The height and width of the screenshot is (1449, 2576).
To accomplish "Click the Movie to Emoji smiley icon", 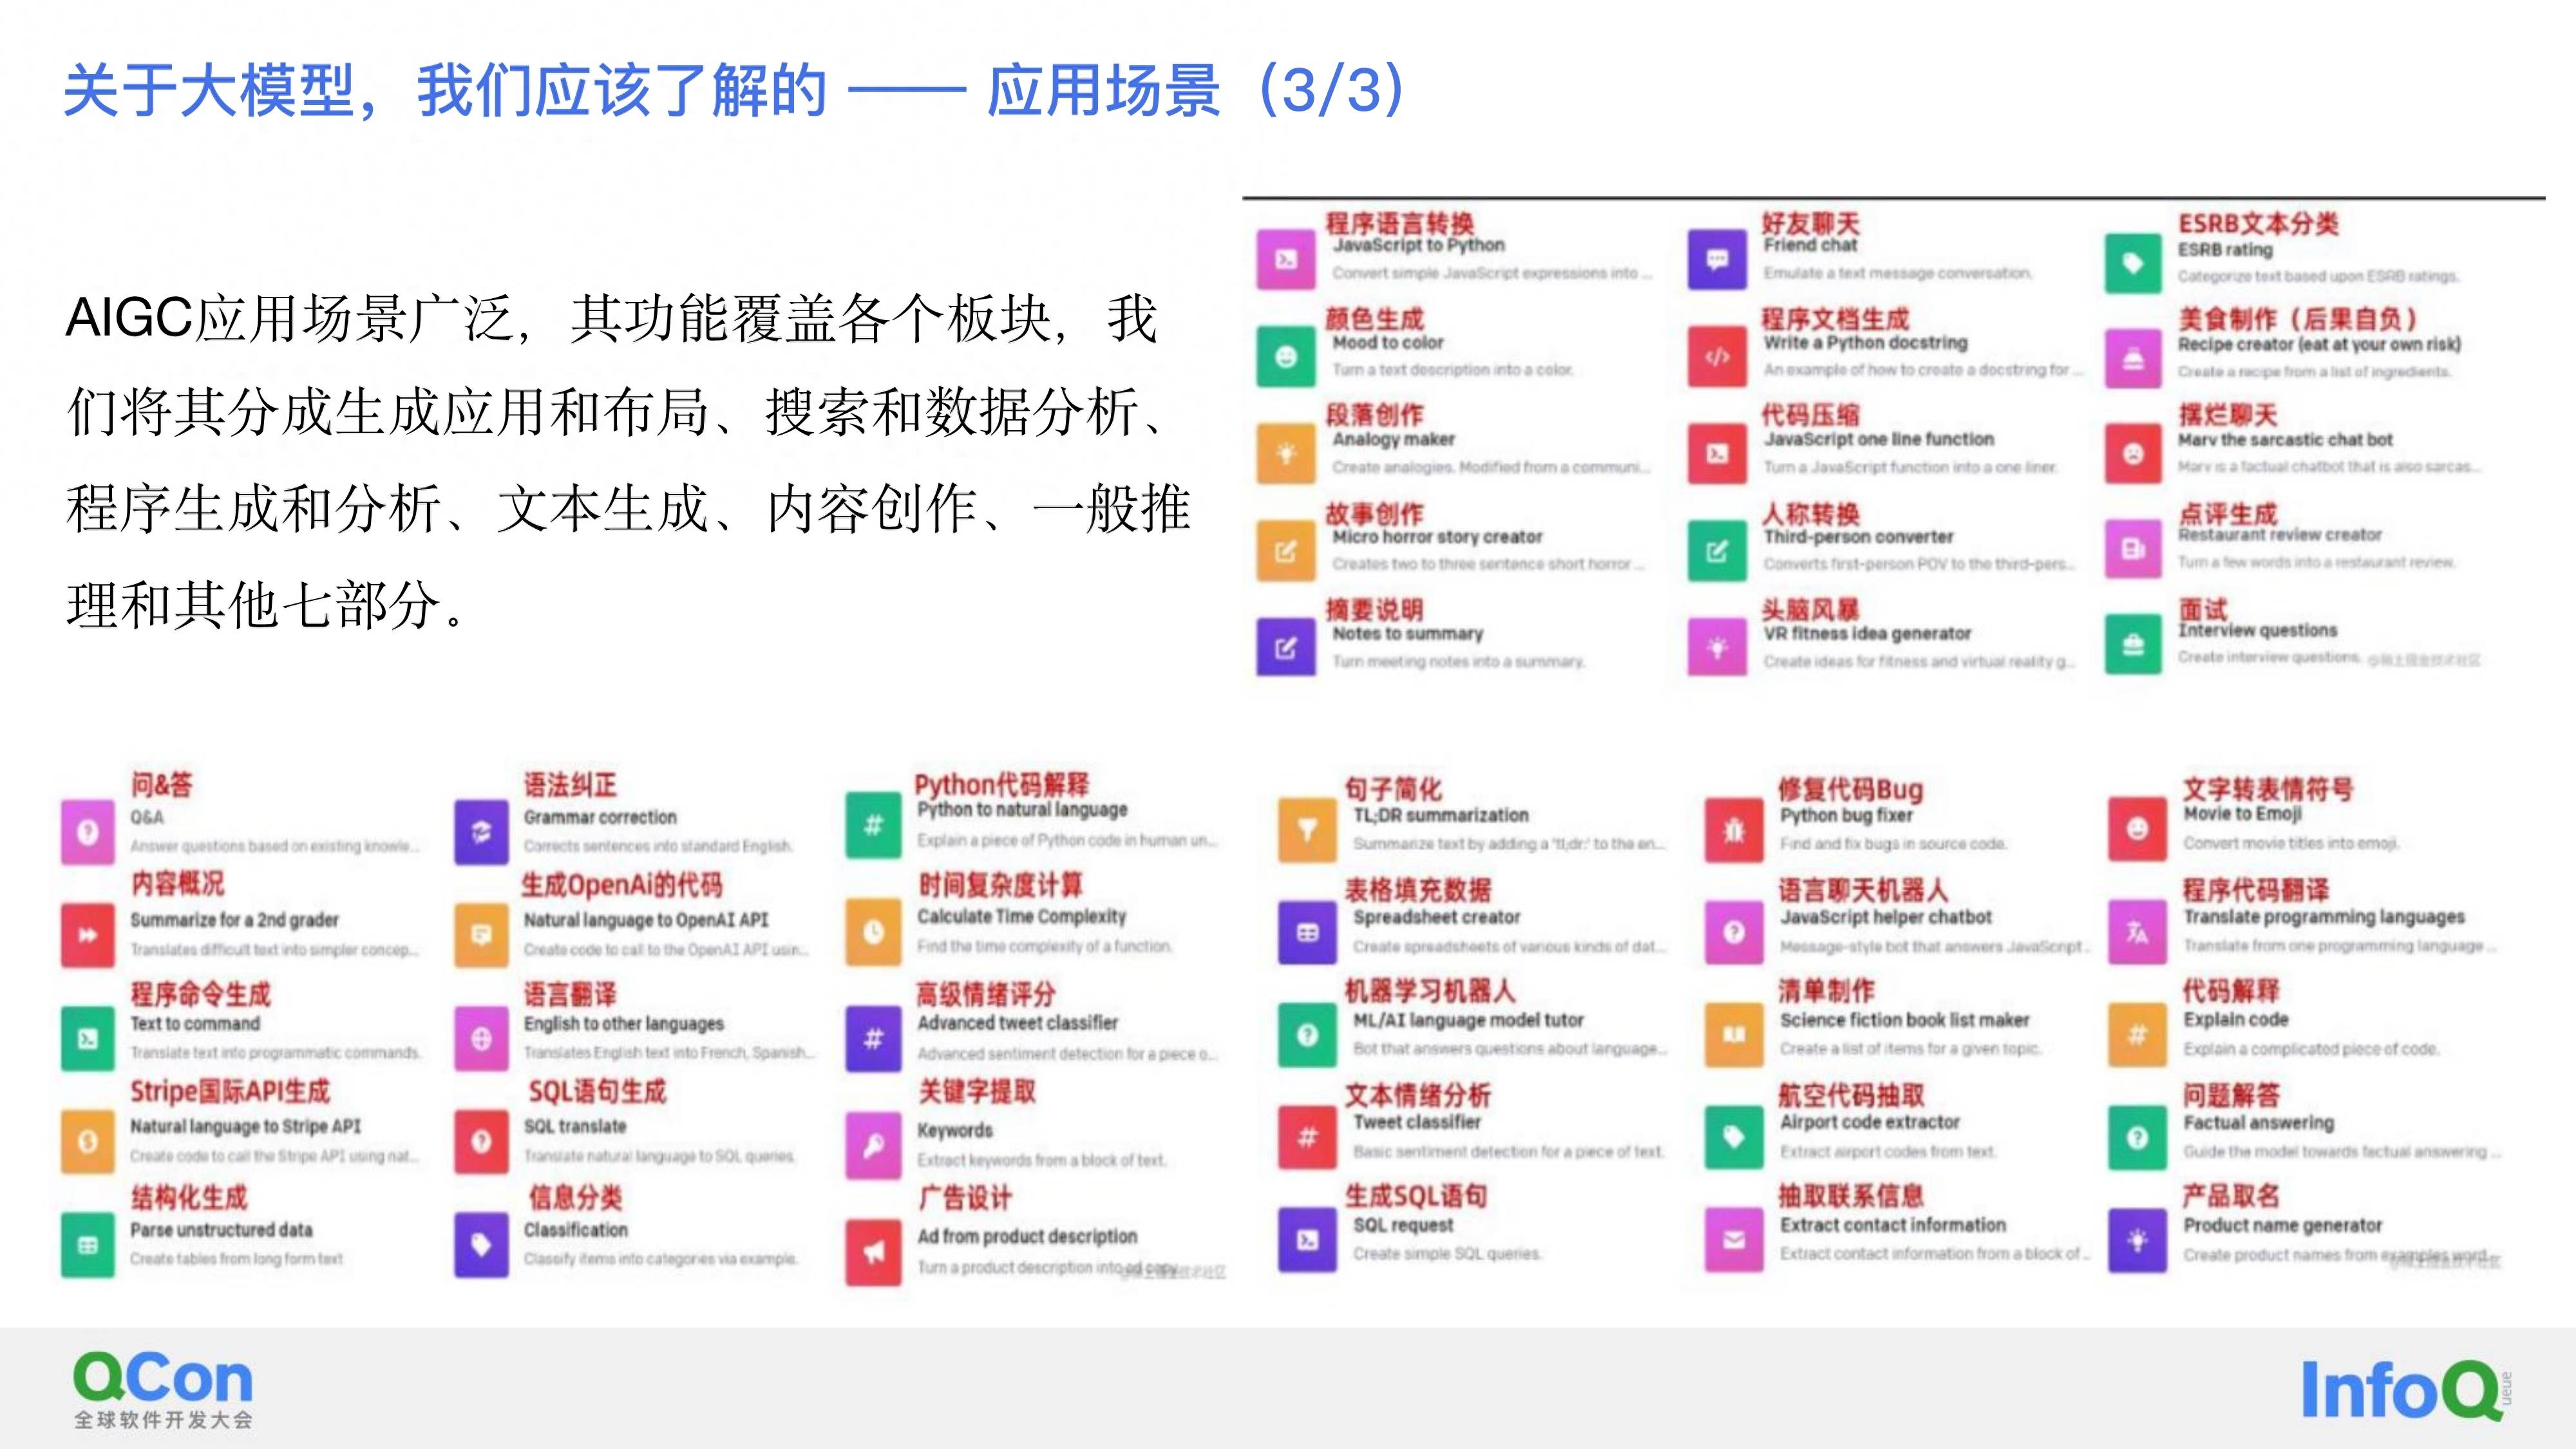I will coord(2137,830).
